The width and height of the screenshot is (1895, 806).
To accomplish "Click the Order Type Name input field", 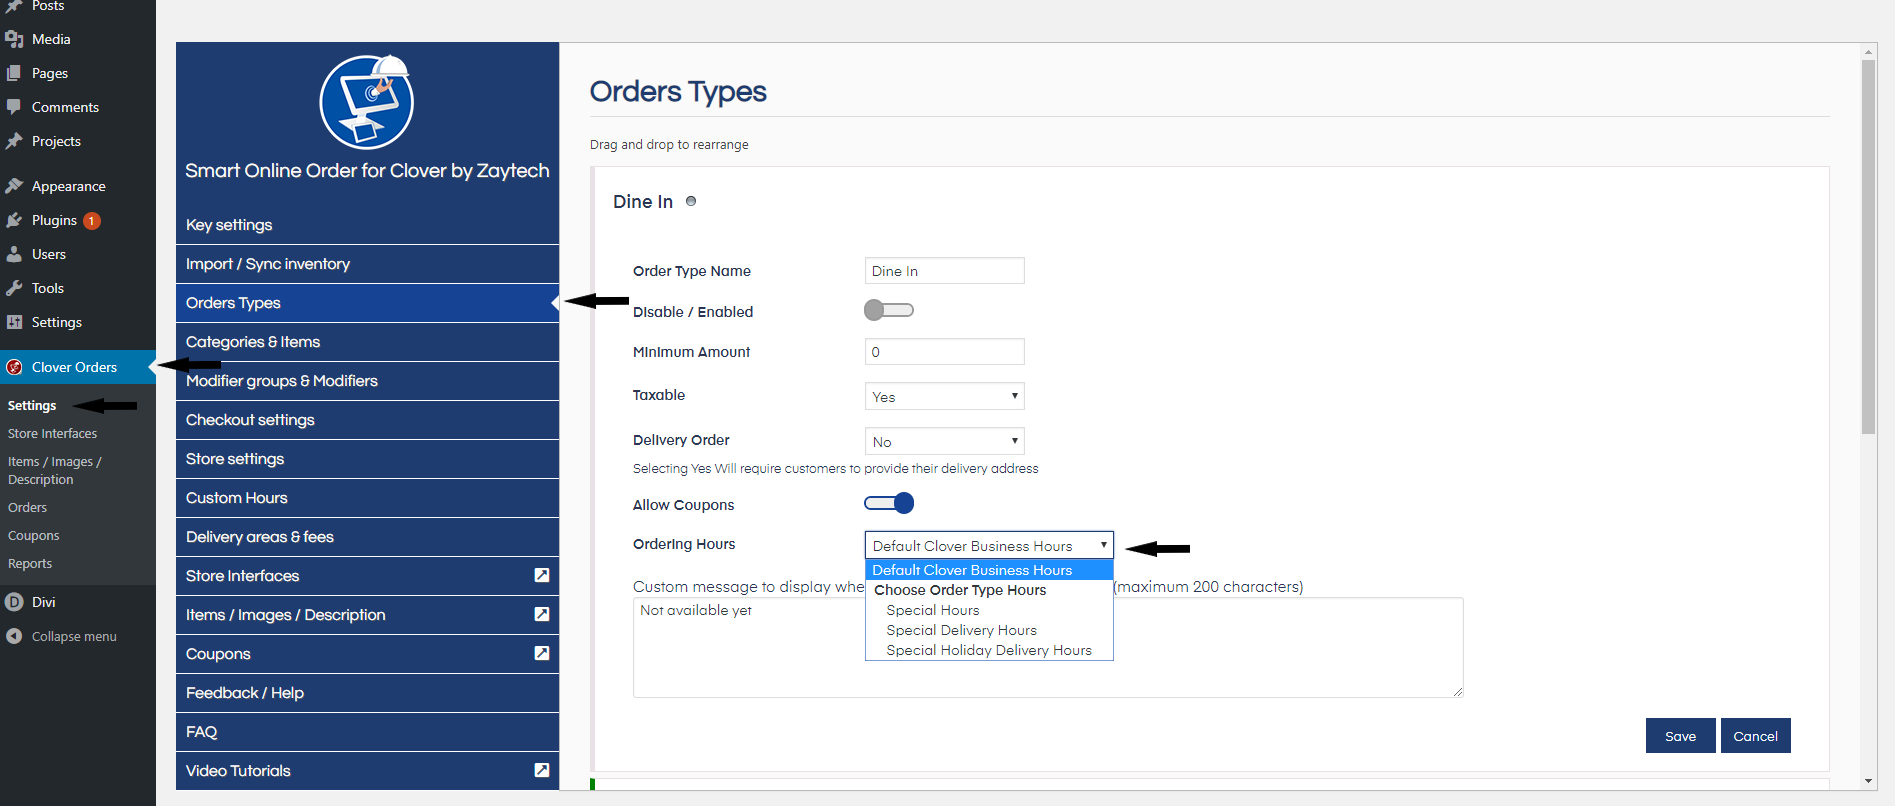I will click(944, 270).
